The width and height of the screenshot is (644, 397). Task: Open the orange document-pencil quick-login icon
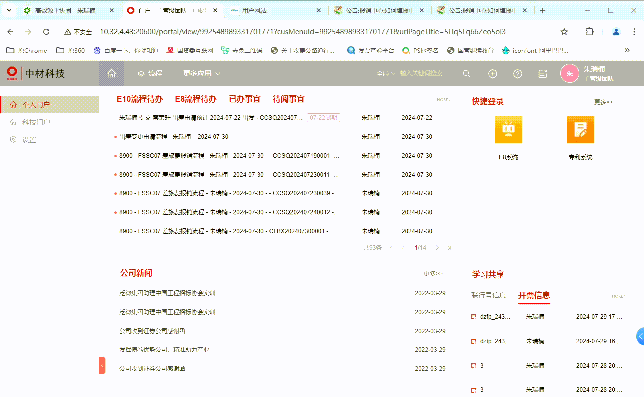coord(580,130)
